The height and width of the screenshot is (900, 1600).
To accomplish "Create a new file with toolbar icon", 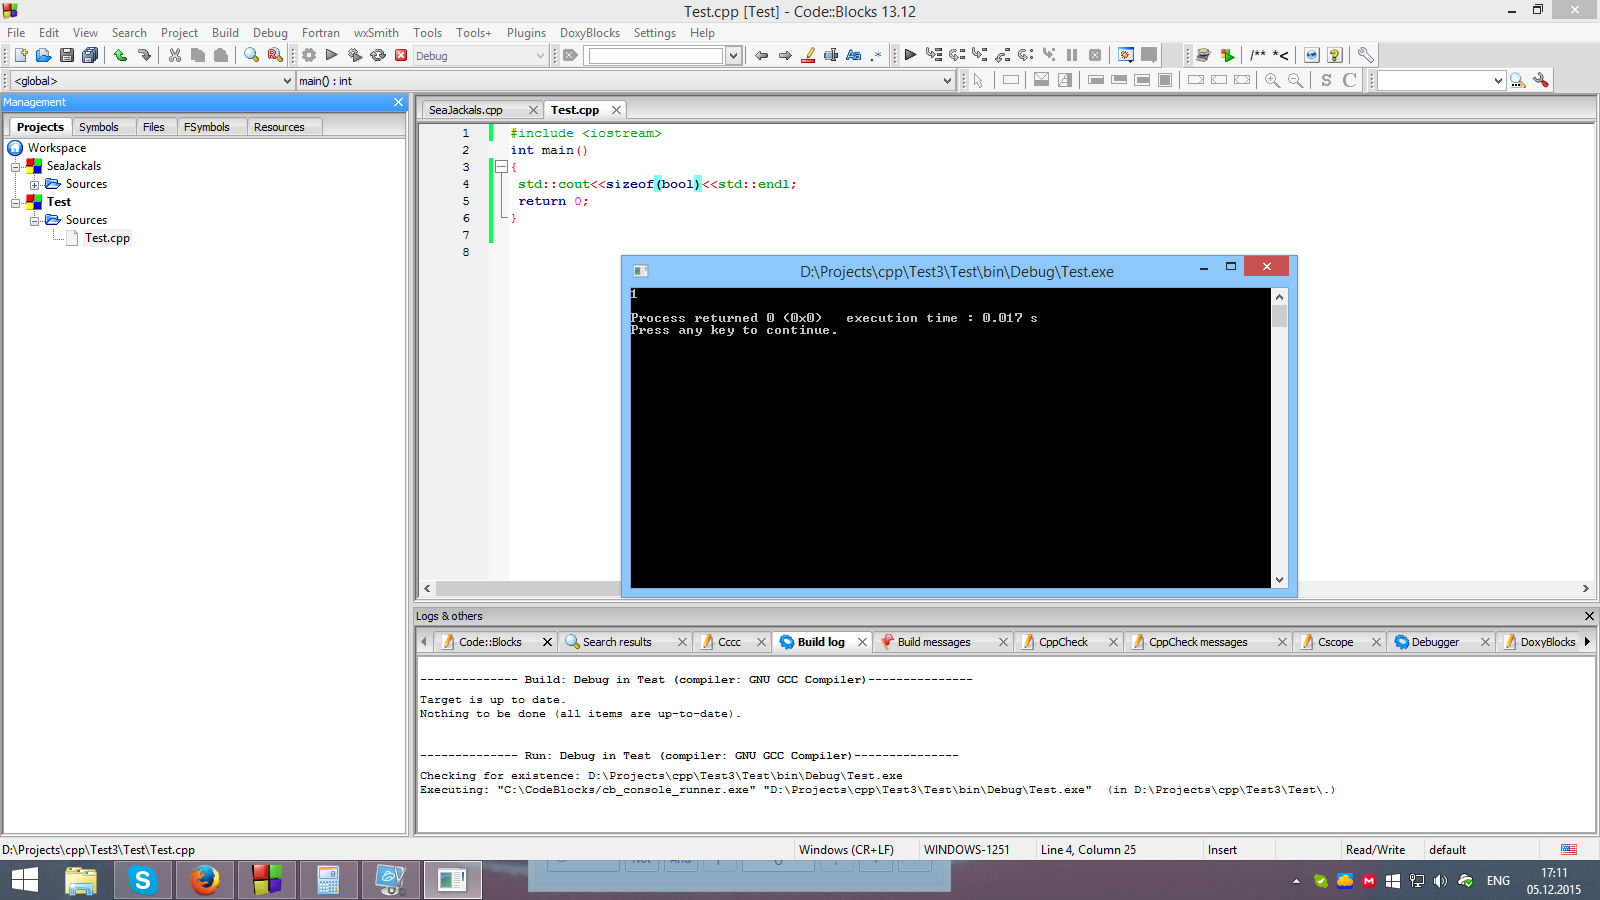I will (x=21, y=55).
